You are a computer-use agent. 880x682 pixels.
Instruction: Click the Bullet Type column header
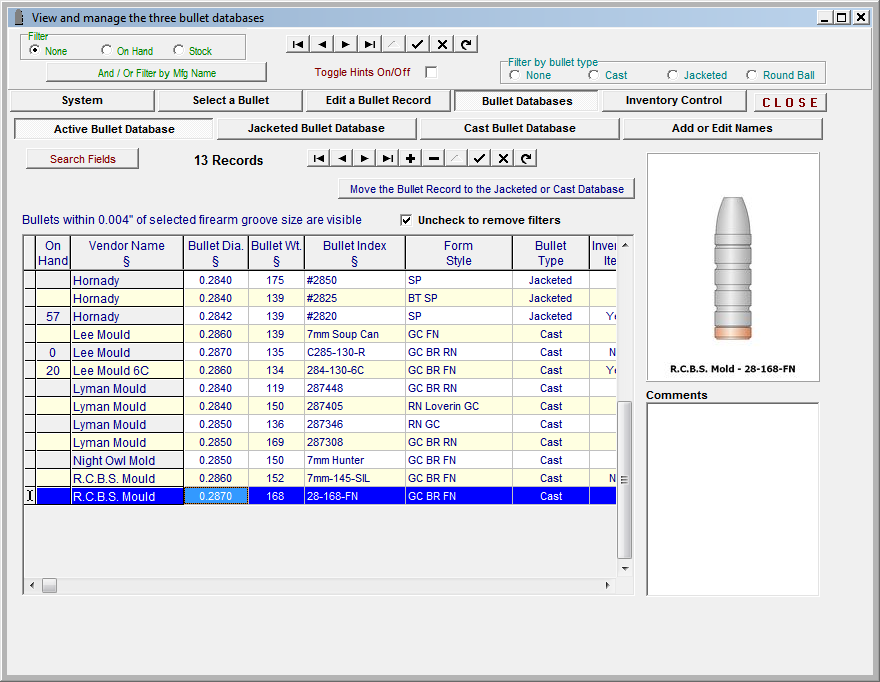tap(551, 253)
